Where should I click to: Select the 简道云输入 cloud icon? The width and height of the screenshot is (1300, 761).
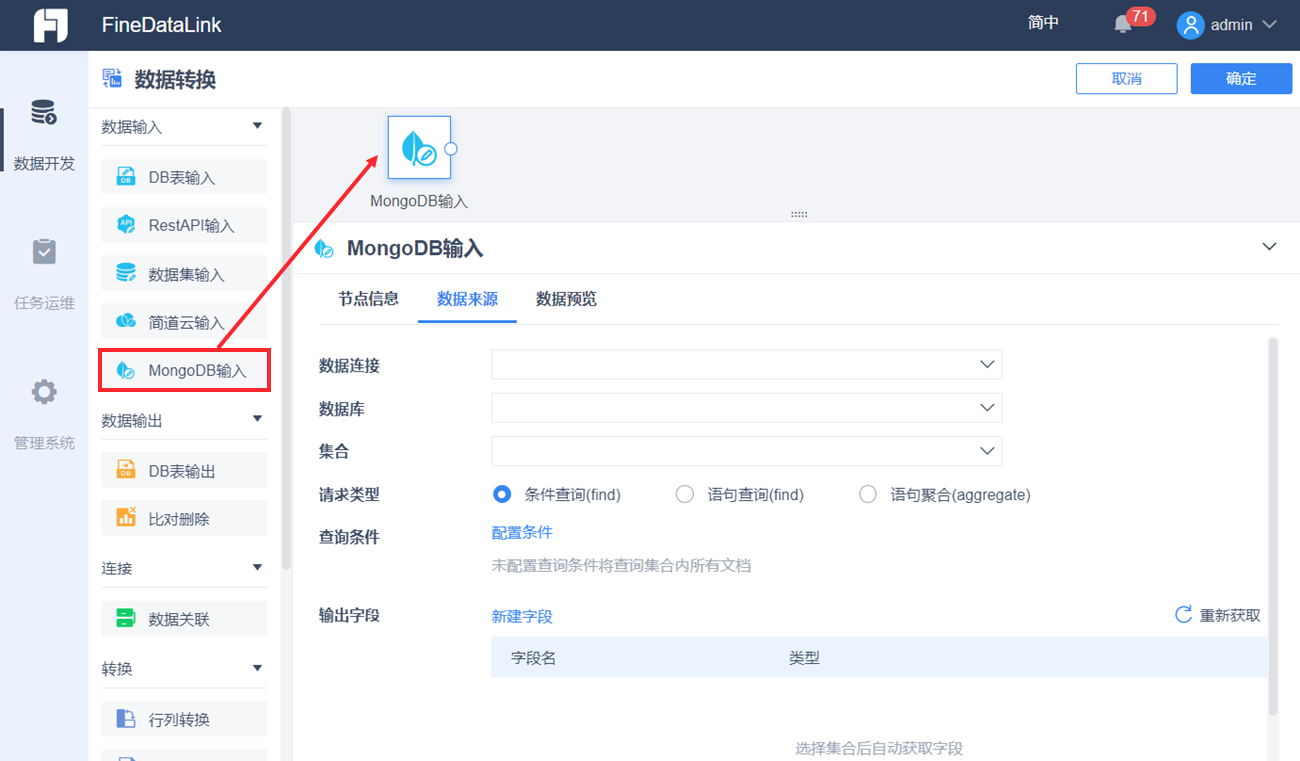[126, 321]
